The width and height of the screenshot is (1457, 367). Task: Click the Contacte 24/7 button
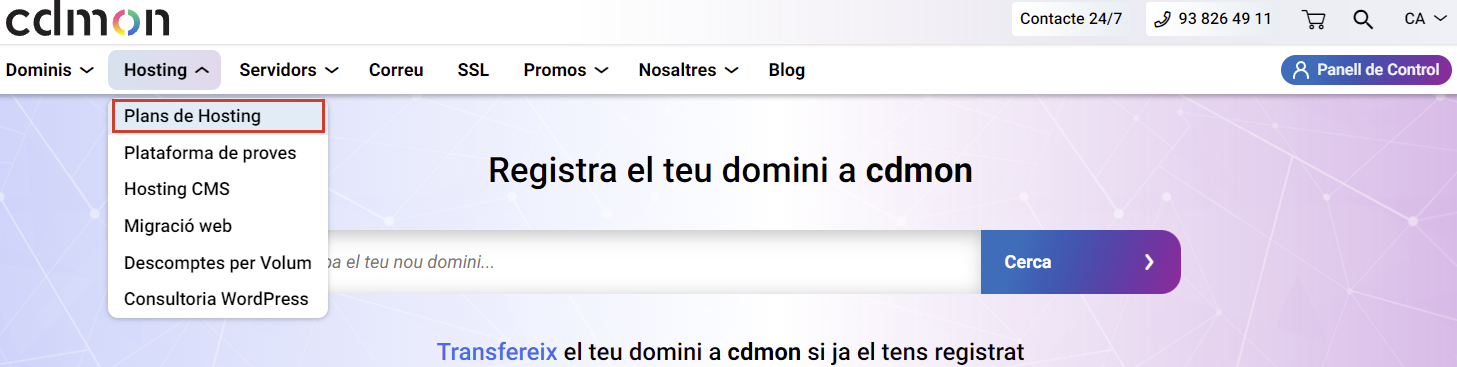1071,19
